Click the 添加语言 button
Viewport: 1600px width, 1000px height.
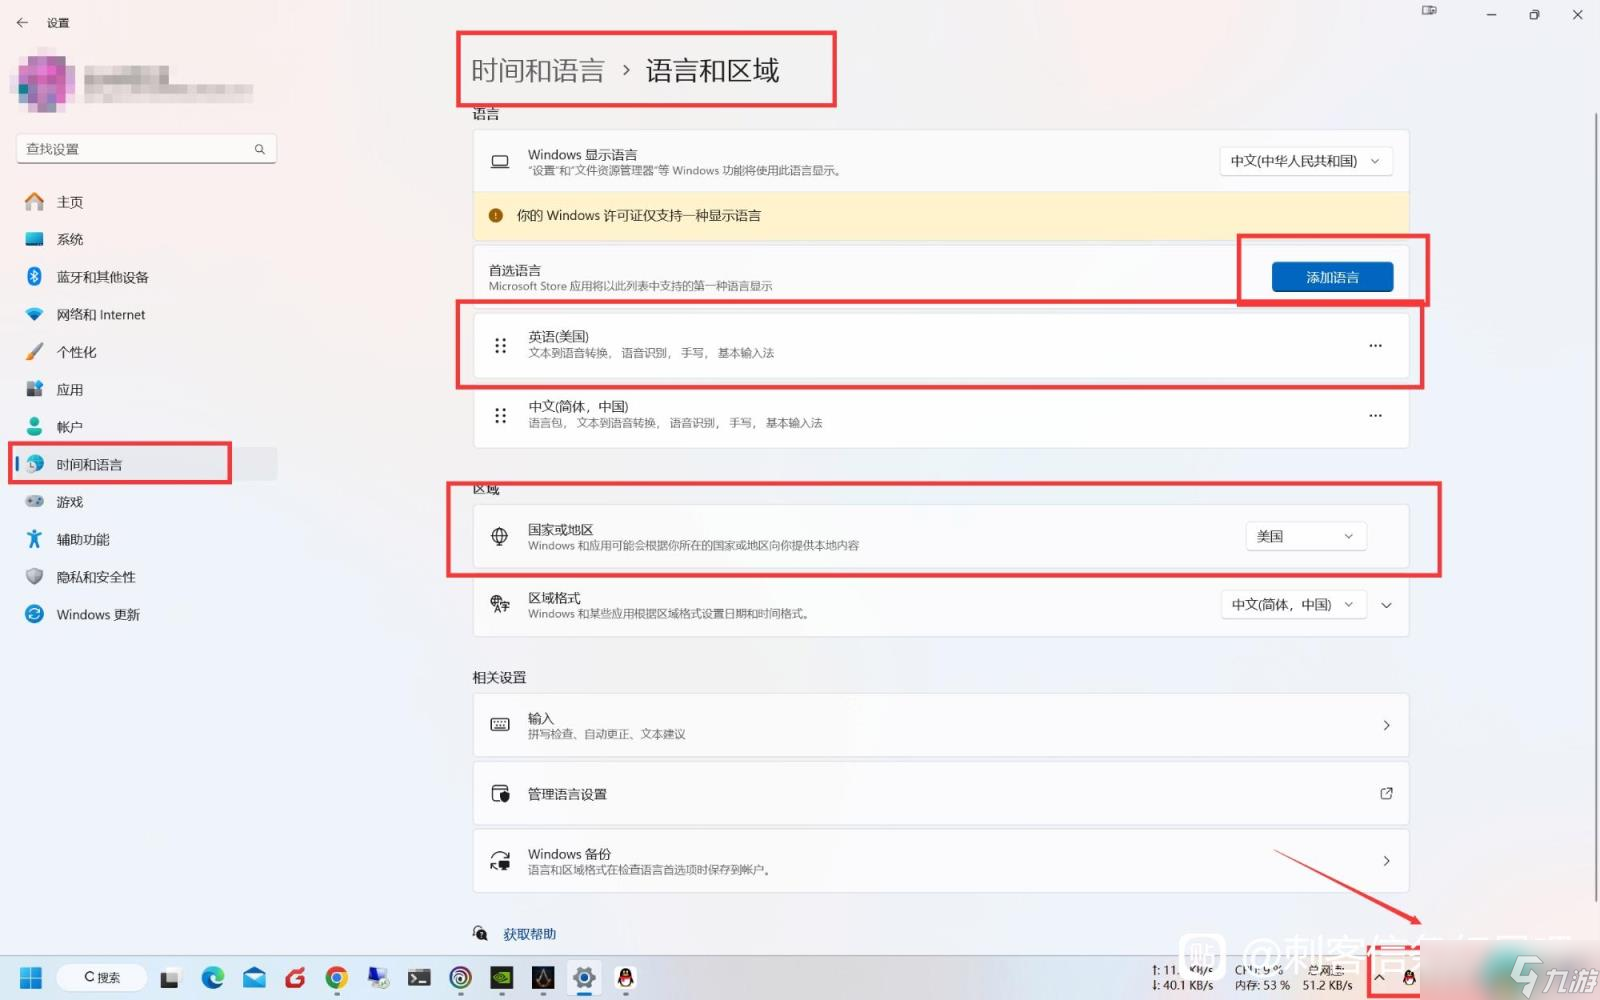click(x=1331, y=277)
